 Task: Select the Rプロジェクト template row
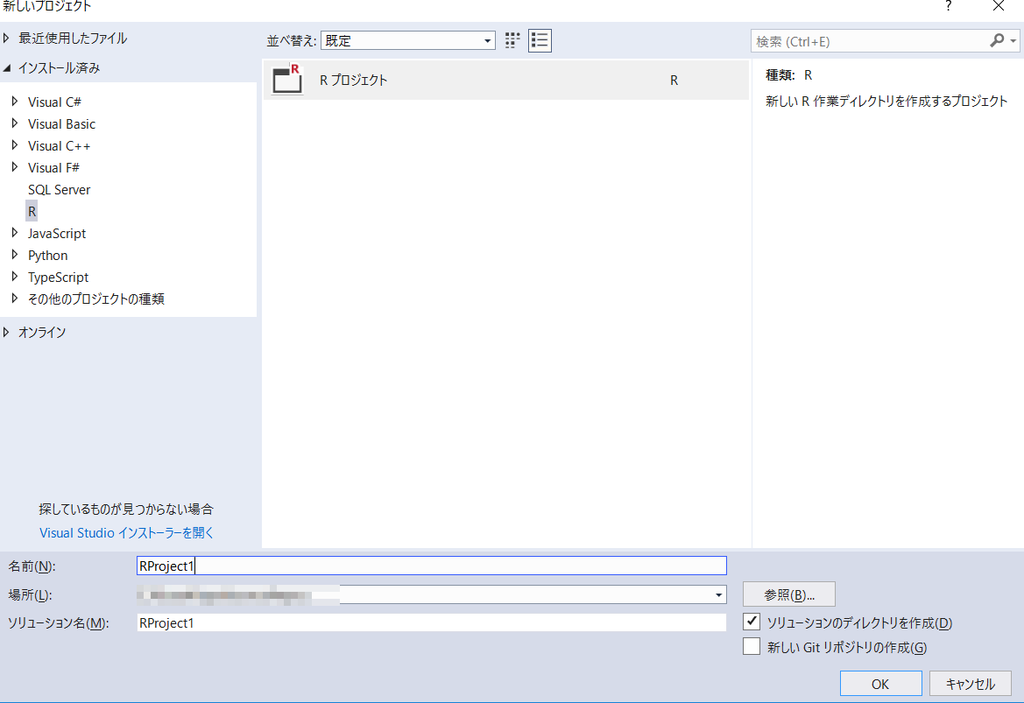click(506, 80)
